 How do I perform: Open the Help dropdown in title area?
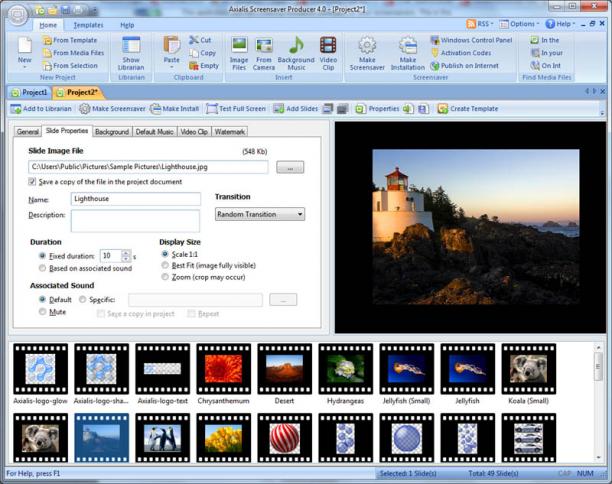point(560,24)
